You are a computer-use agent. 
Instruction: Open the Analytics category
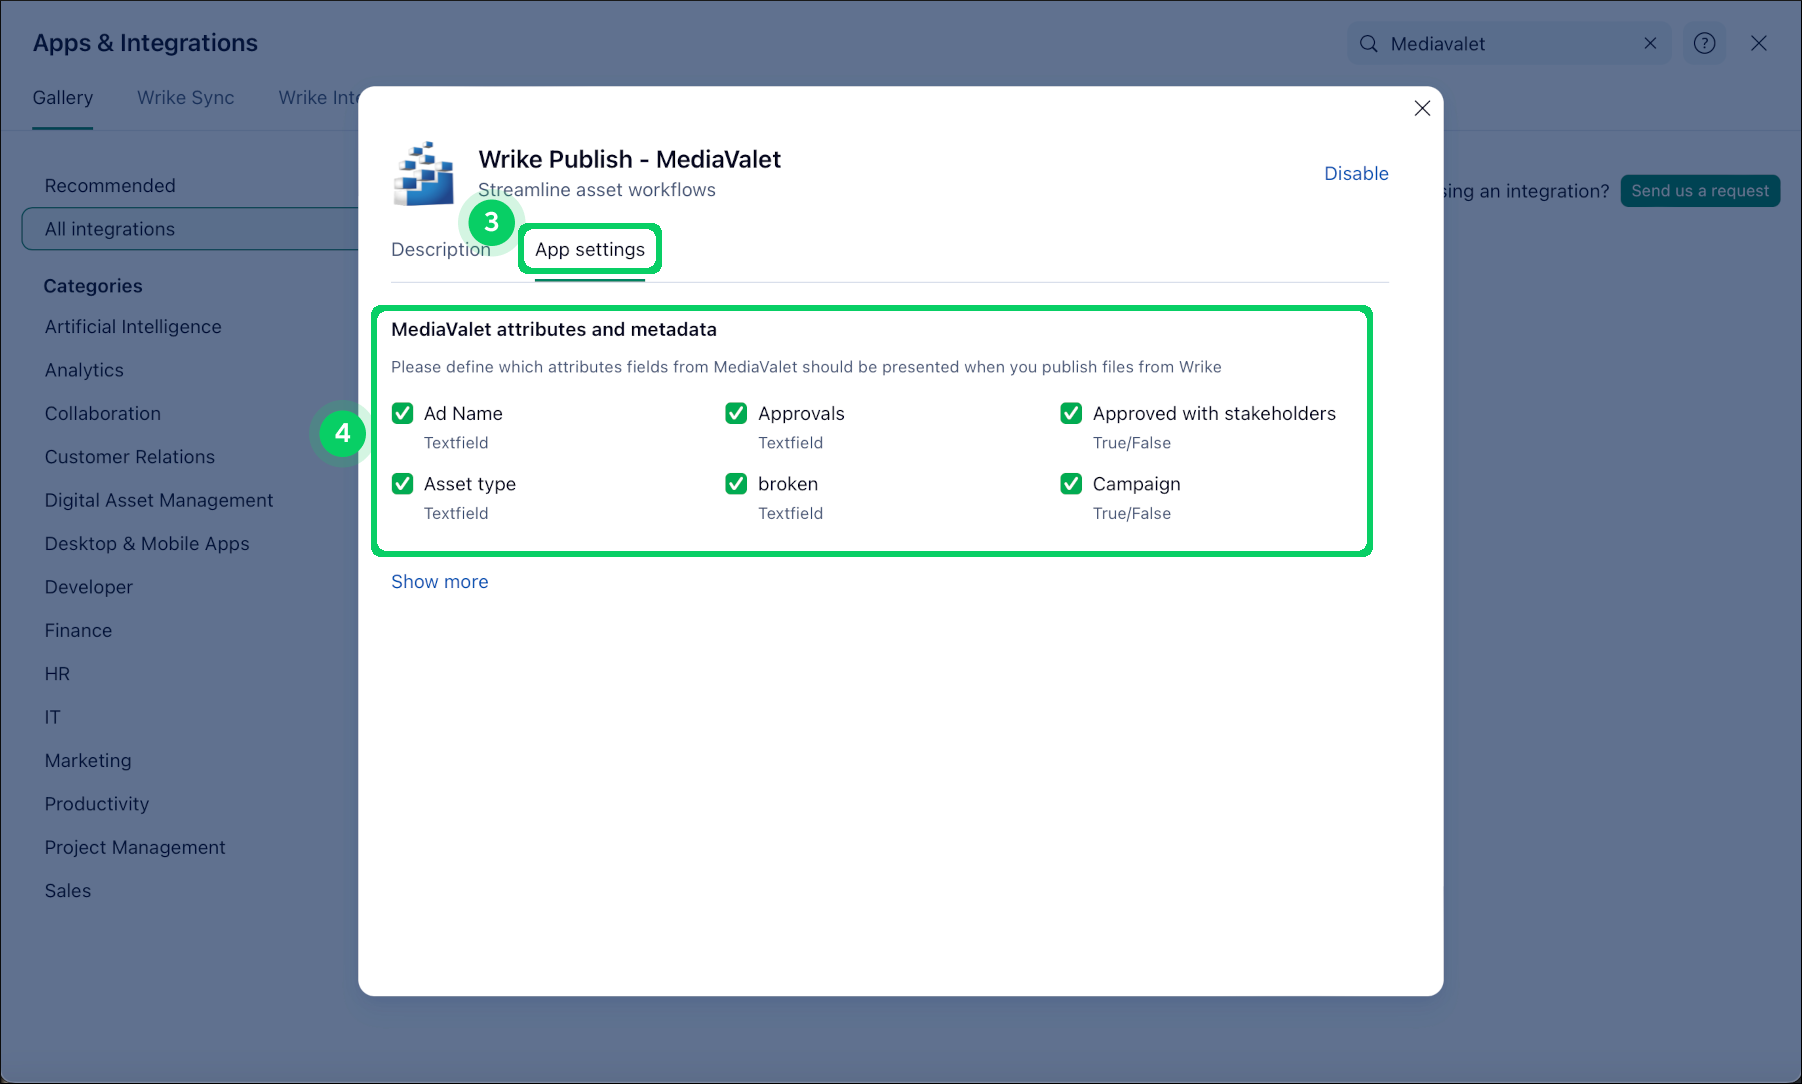[84, 370]
